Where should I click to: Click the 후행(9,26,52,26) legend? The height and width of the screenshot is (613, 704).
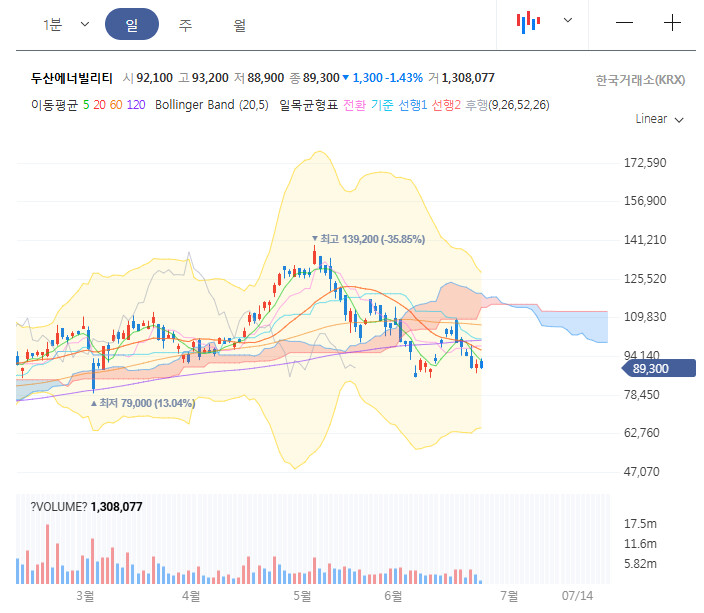click(507, 105)
